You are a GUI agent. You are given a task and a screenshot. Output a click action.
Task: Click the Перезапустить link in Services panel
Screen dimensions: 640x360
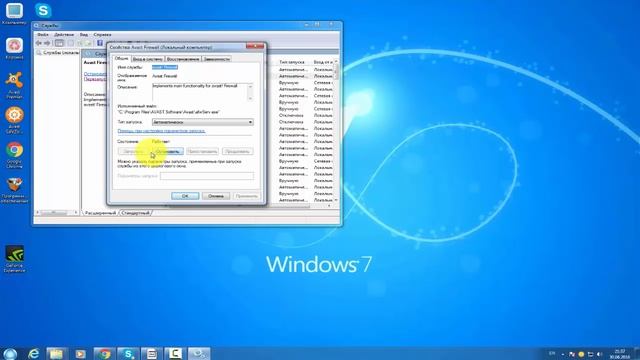(95, 79)
